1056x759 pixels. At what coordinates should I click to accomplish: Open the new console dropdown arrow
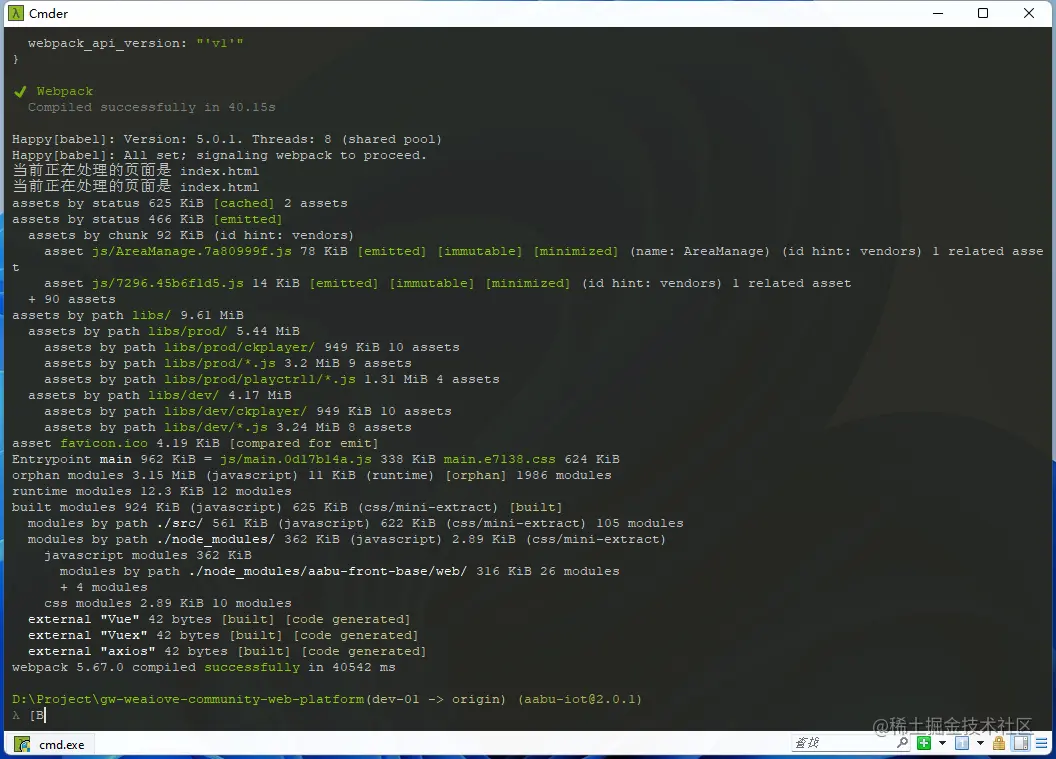942,743
